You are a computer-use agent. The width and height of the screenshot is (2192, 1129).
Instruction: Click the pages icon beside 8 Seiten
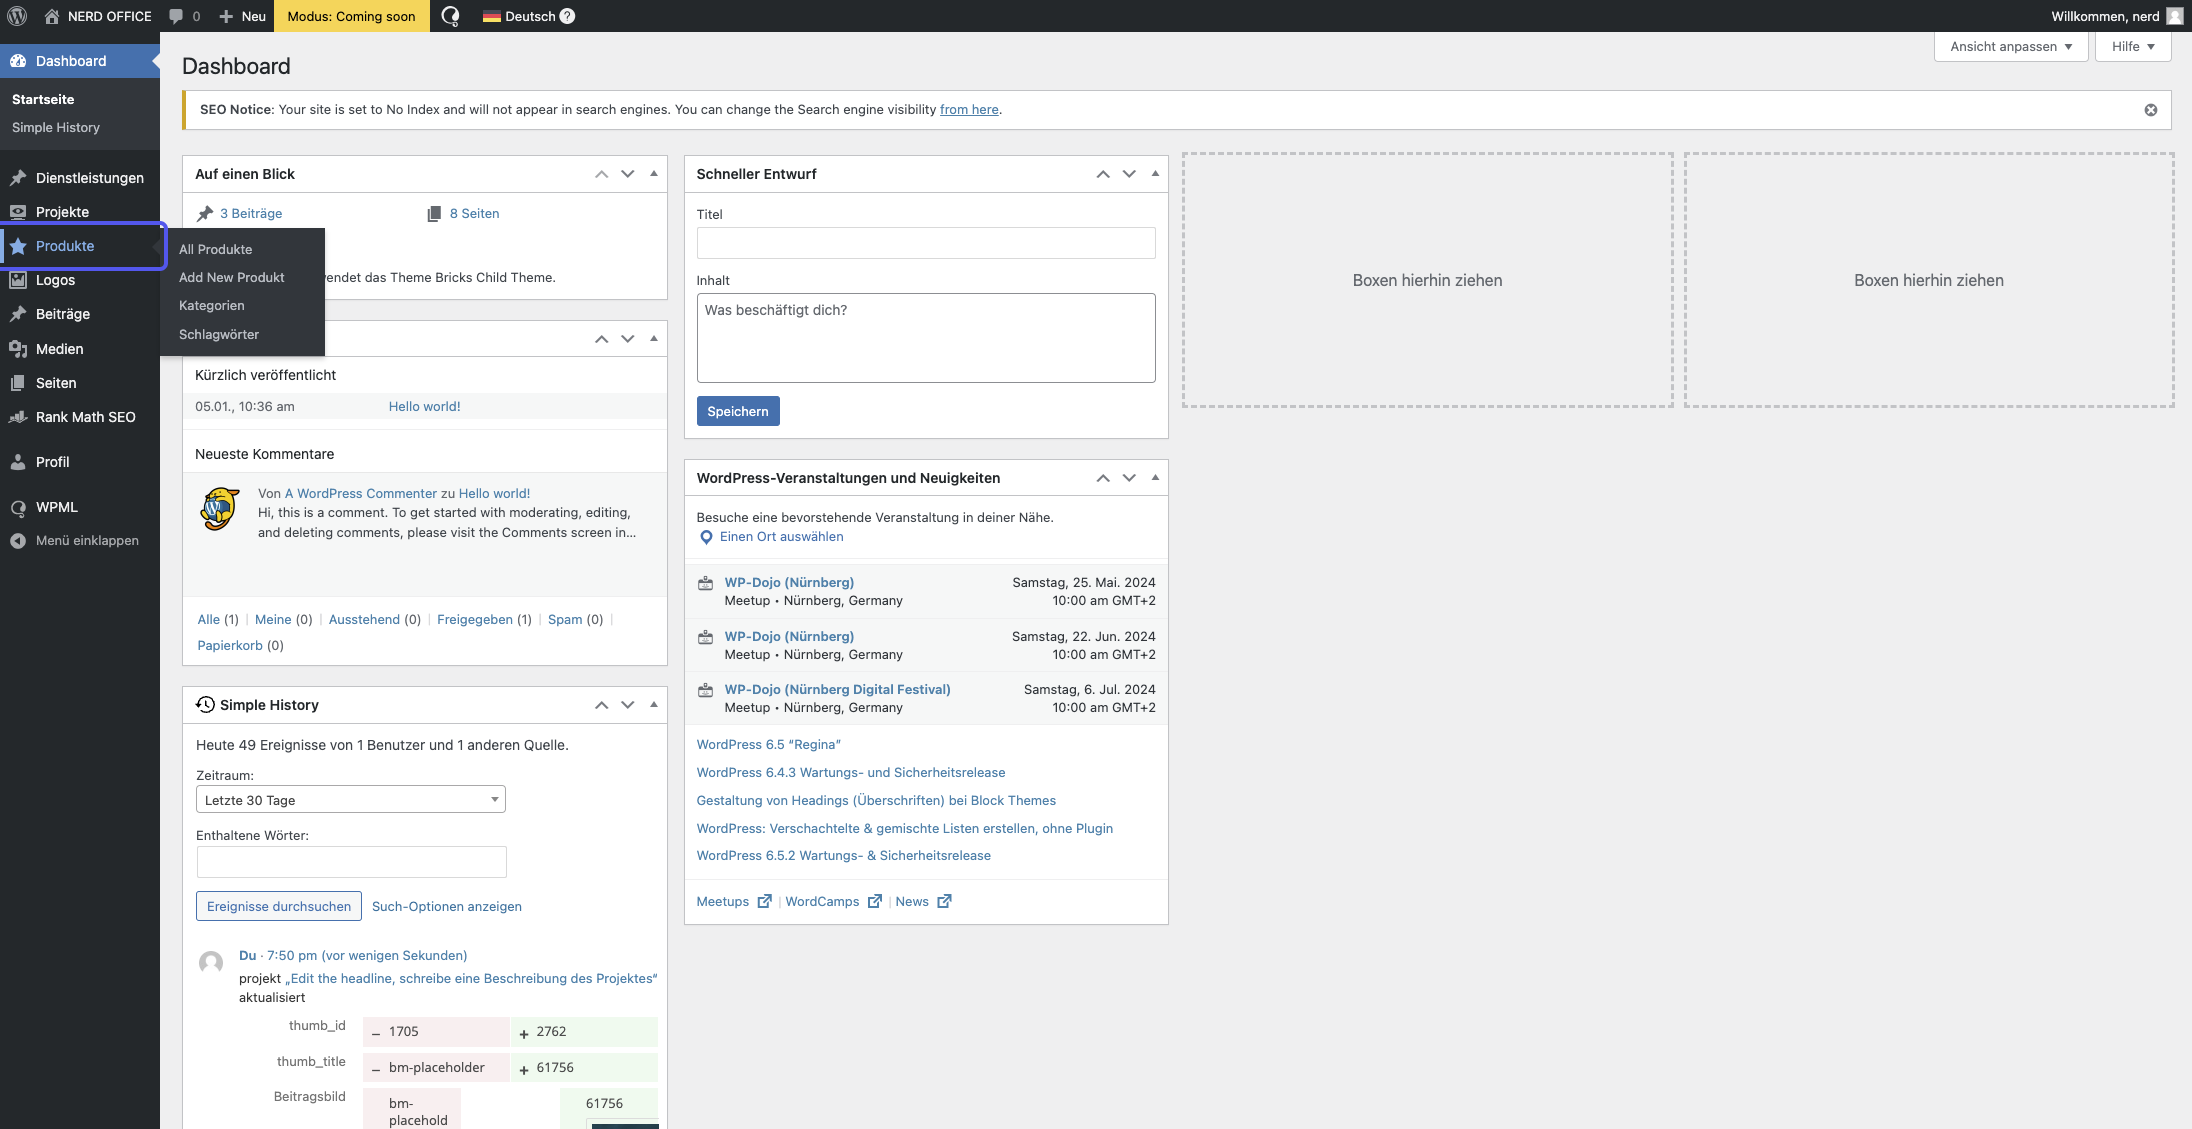434,213
